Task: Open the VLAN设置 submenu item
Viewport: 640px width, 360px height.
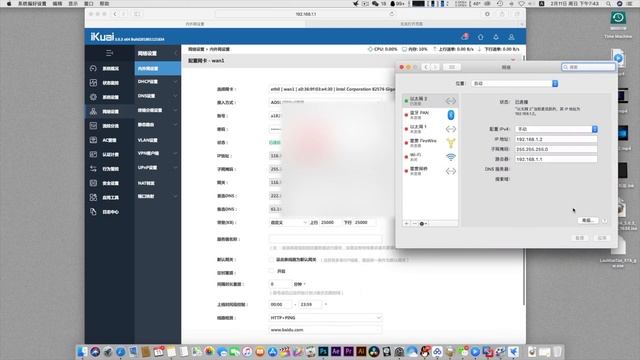Action: coord(158,140)
